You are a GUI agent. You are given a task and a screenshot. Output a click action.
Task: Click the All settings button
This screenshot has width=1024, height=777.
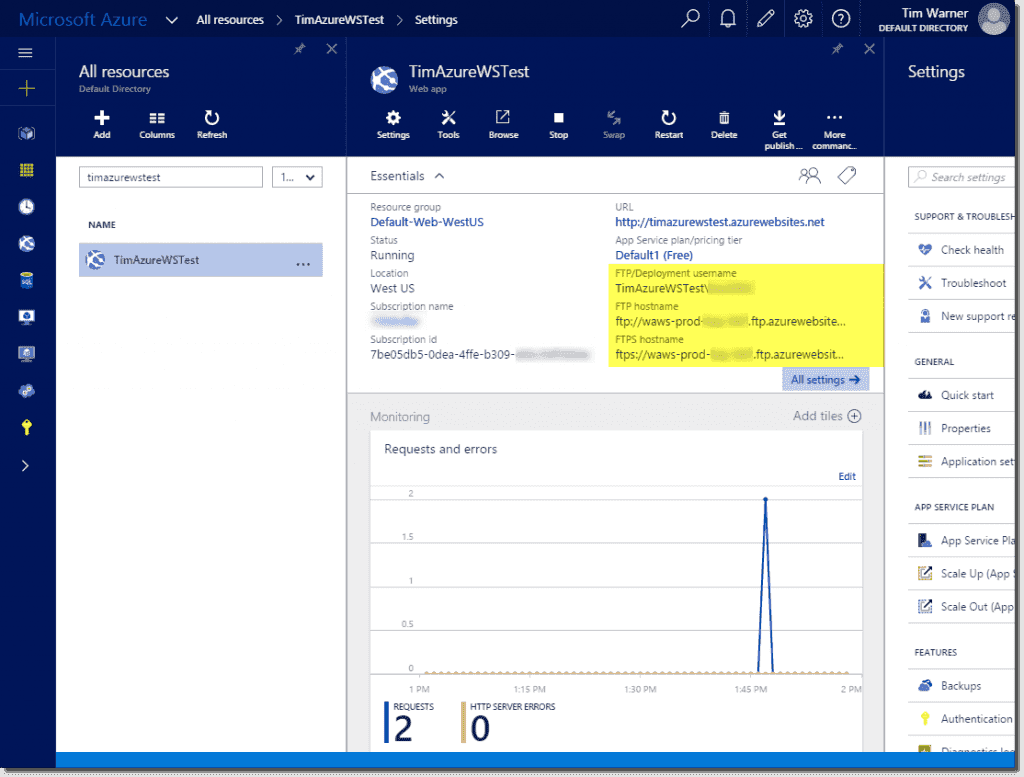(x=825, y=379)
